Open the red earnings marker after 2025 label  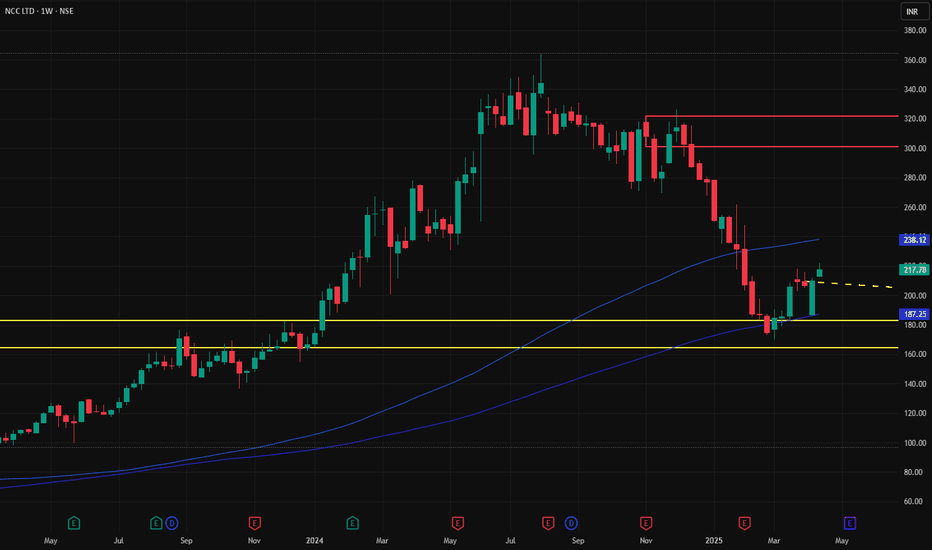click(x=744, y=523)
